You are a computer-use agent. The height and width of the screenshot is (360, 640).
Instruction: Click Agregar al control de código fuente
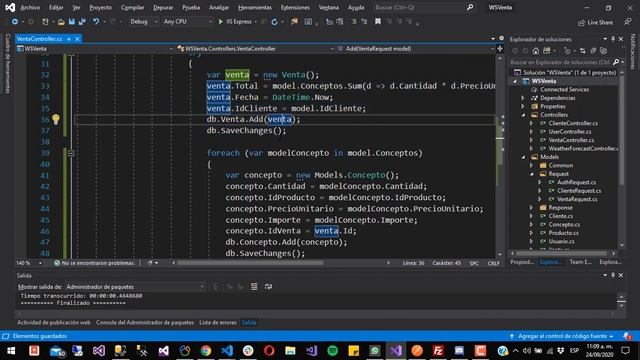pos(562,336)
